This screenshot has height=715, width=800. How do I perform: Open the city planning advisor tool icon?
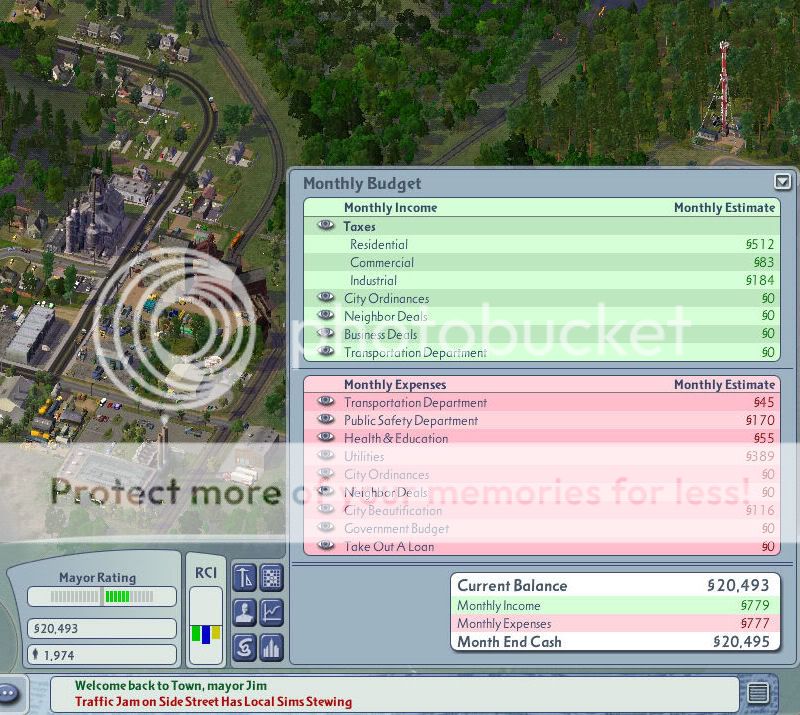pos(244,577)
